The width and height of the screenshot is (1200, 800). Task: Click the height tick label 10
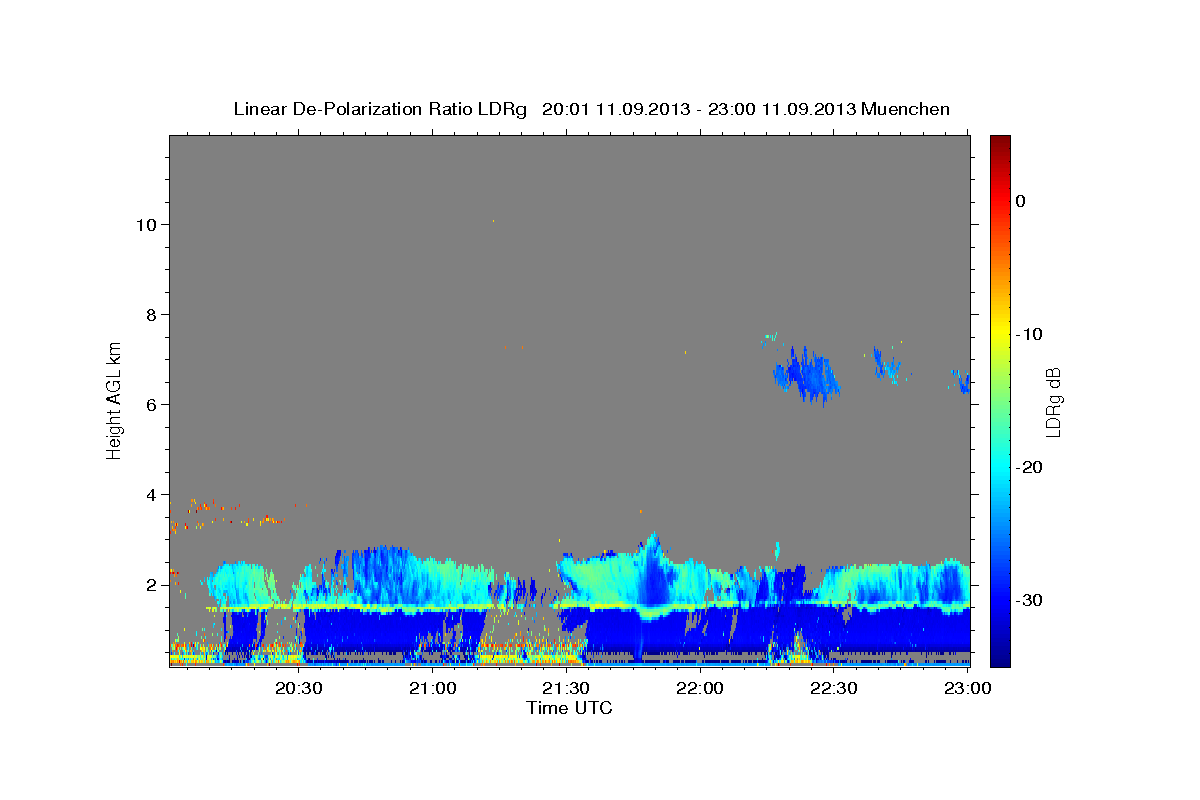click(x=145, y=224)
